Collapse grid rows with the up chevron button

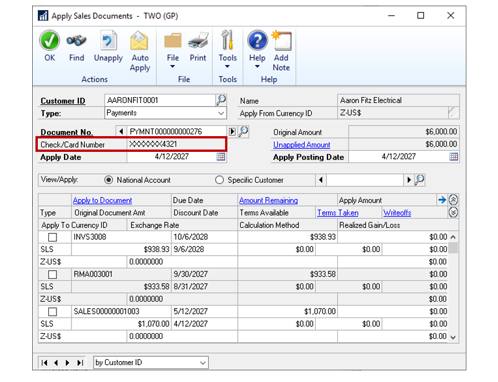pos(453,200)
